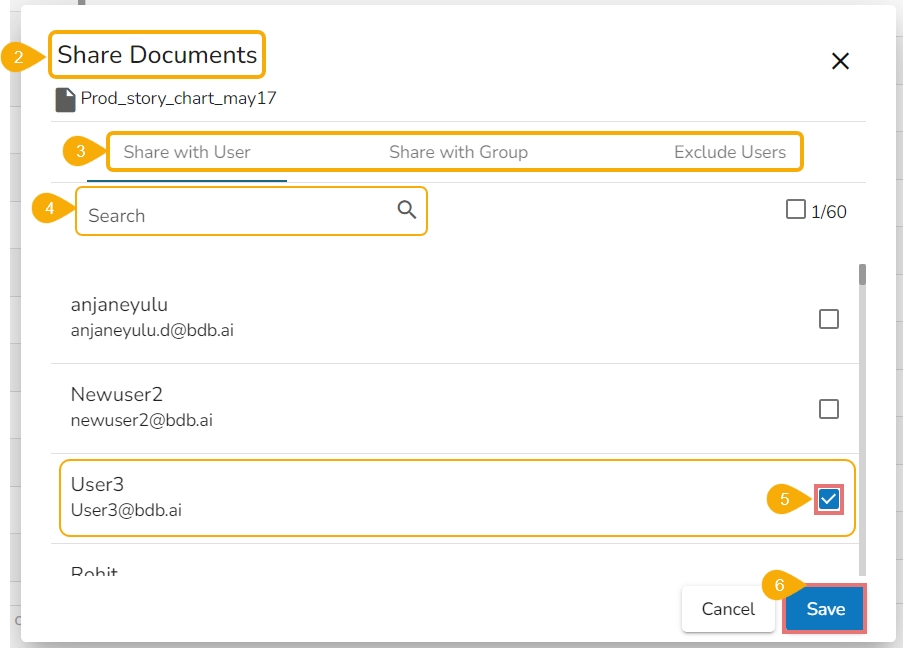Click the document file icon
Screen dimensions: 903x648
(65, 99)
